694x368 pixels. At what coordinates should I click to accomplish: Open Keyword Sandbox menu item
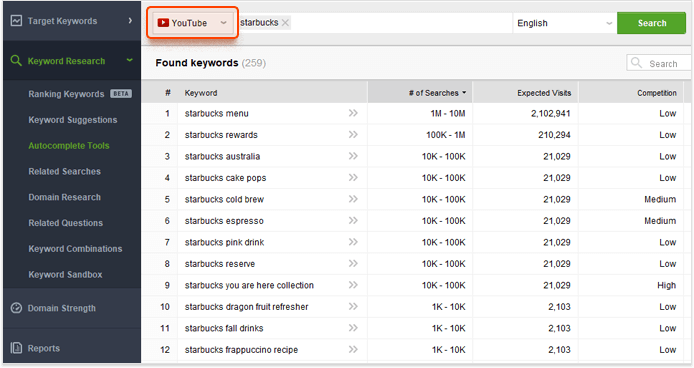coord(65,274)
